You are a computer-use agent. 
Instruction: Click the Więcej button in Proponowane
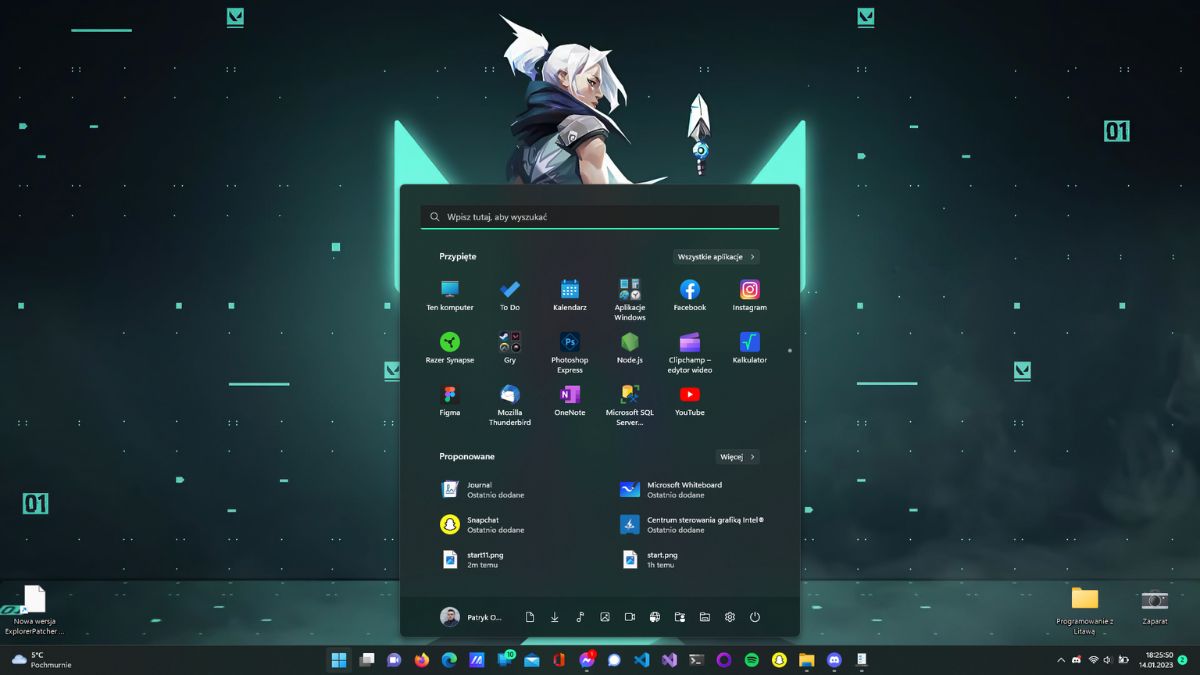[x=738, y=457]
